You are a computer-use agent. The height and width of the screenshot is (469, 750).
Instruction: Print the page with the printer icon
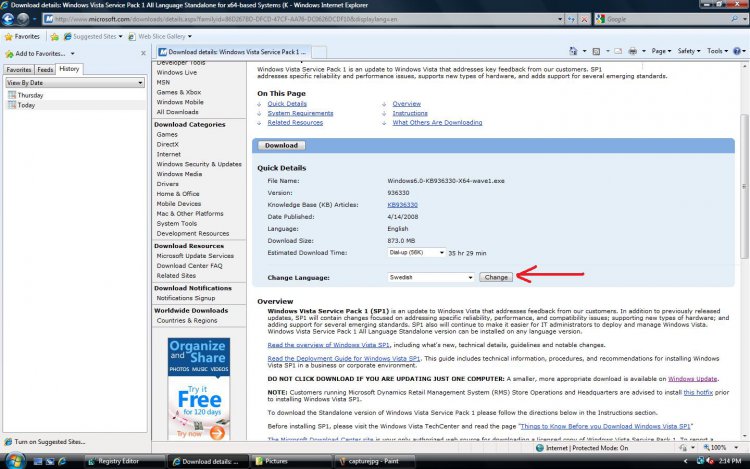pyautogui.click(x=632, y=51)
